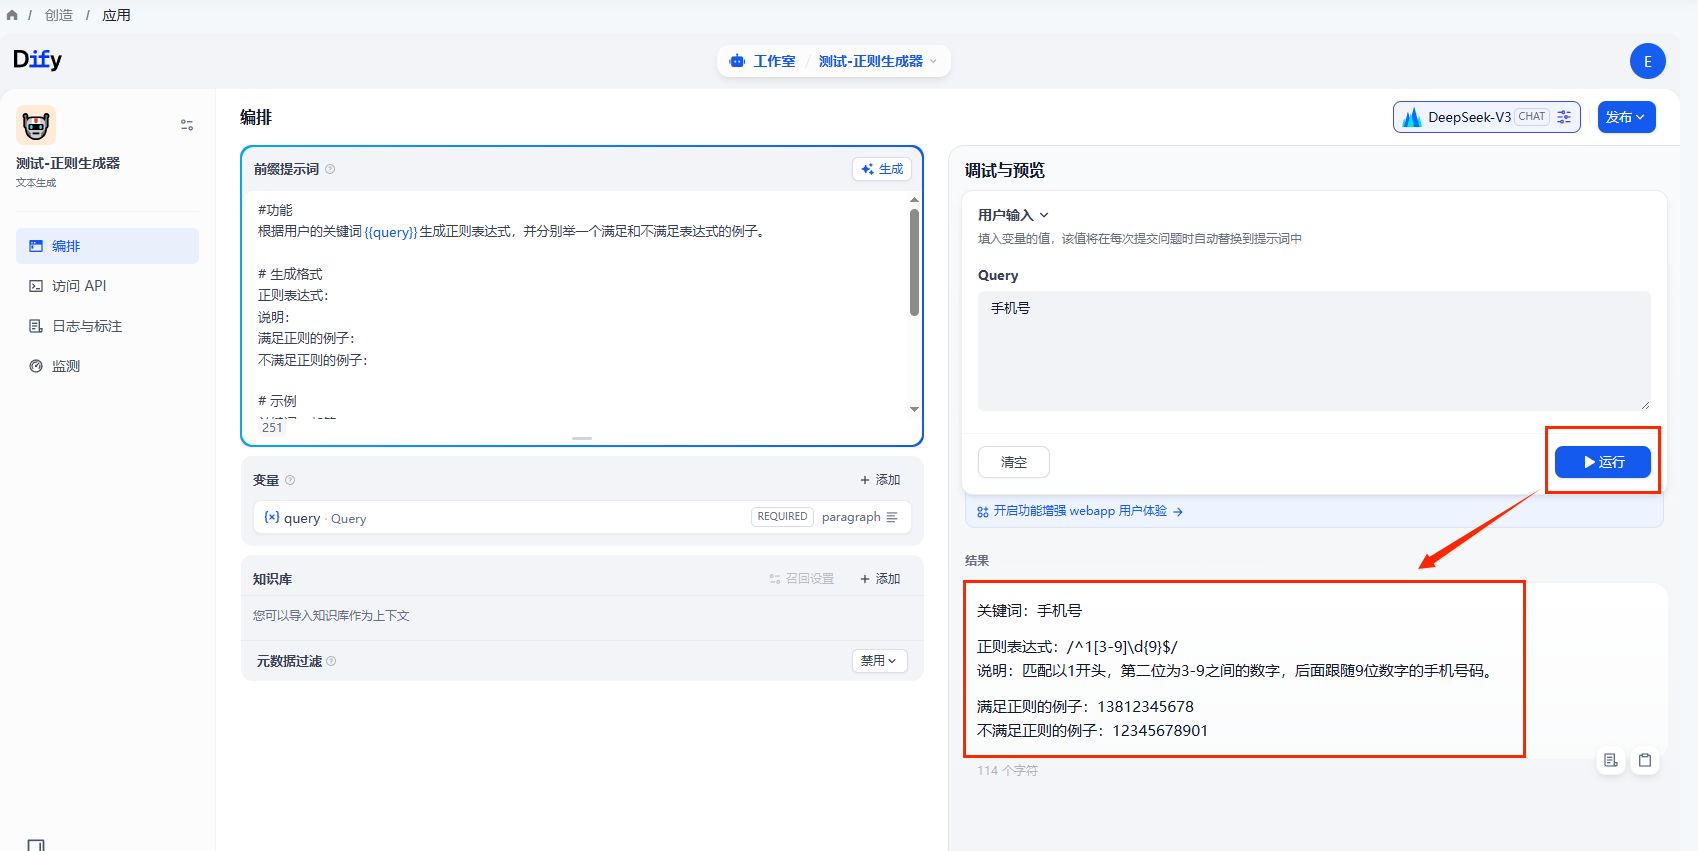Click the paragraph type icon on query row
This screenshot has width=1698, height=851.
(892, 517)
